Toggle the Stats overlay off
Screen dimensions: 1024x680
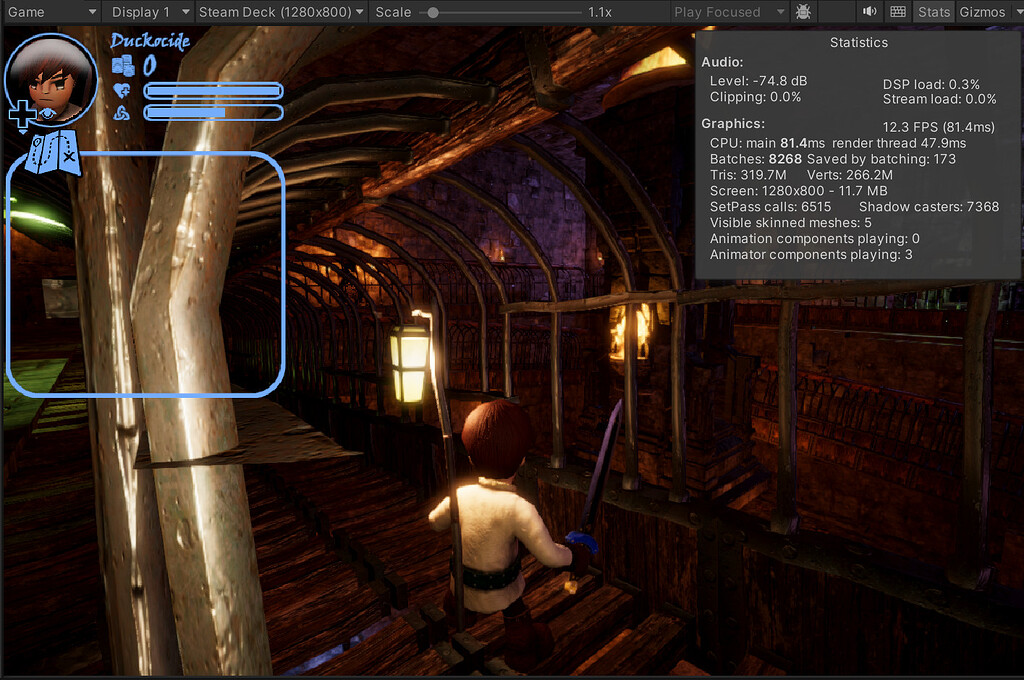[933, 12]
